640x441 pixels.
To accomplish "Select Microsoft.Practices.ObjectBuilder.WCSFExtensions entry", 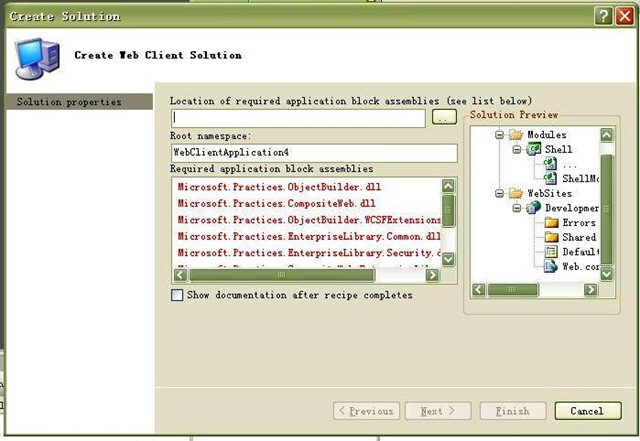I will click(309, 220).
